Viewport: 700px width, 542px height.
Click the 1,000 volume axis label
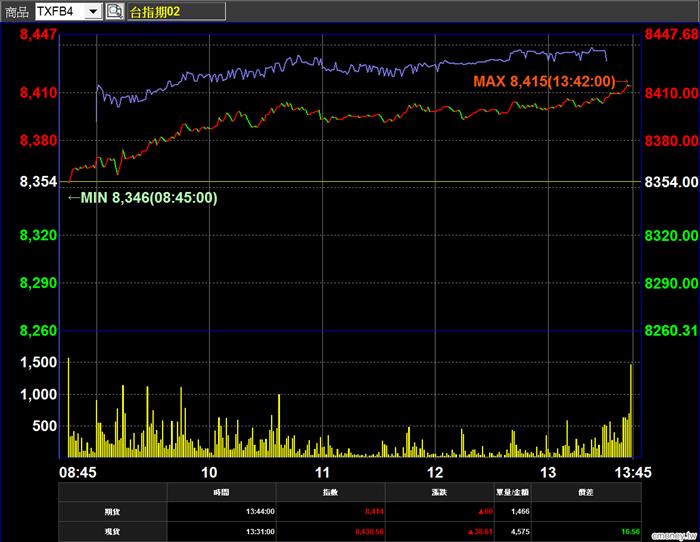coord(38,394)
